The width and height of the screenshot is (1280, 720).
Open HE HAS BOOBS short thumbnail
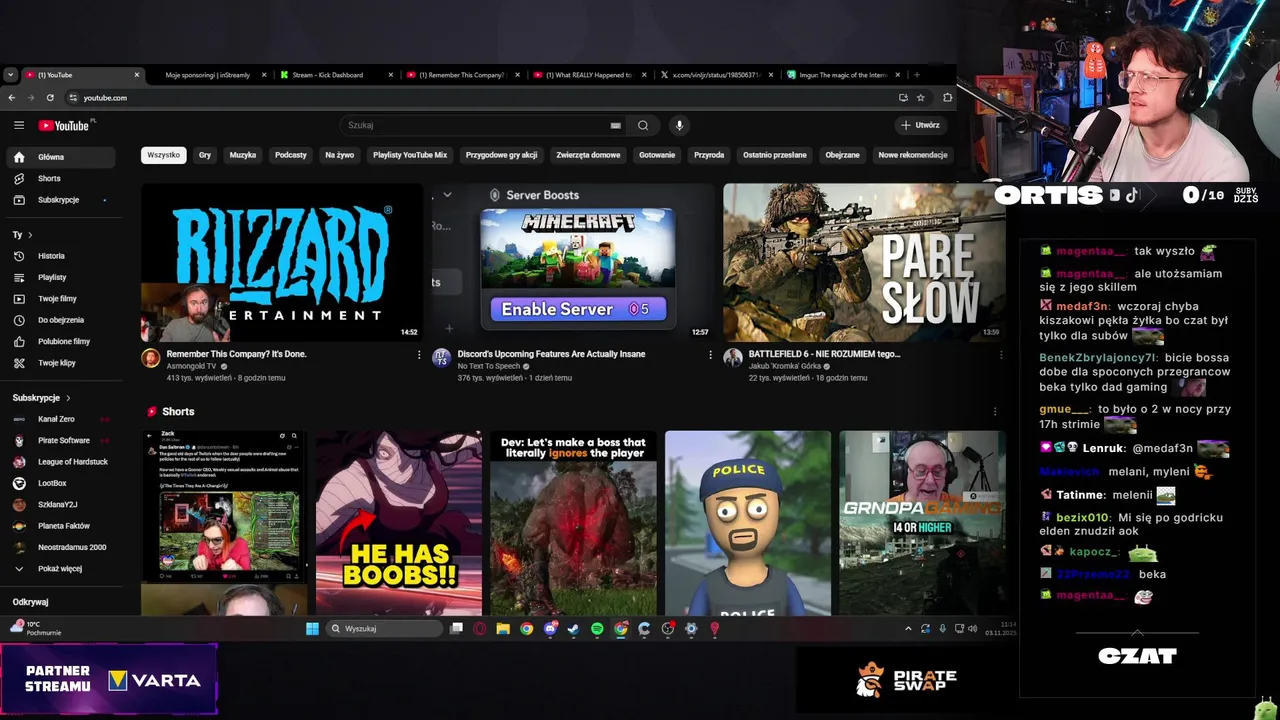pos(399,522)
